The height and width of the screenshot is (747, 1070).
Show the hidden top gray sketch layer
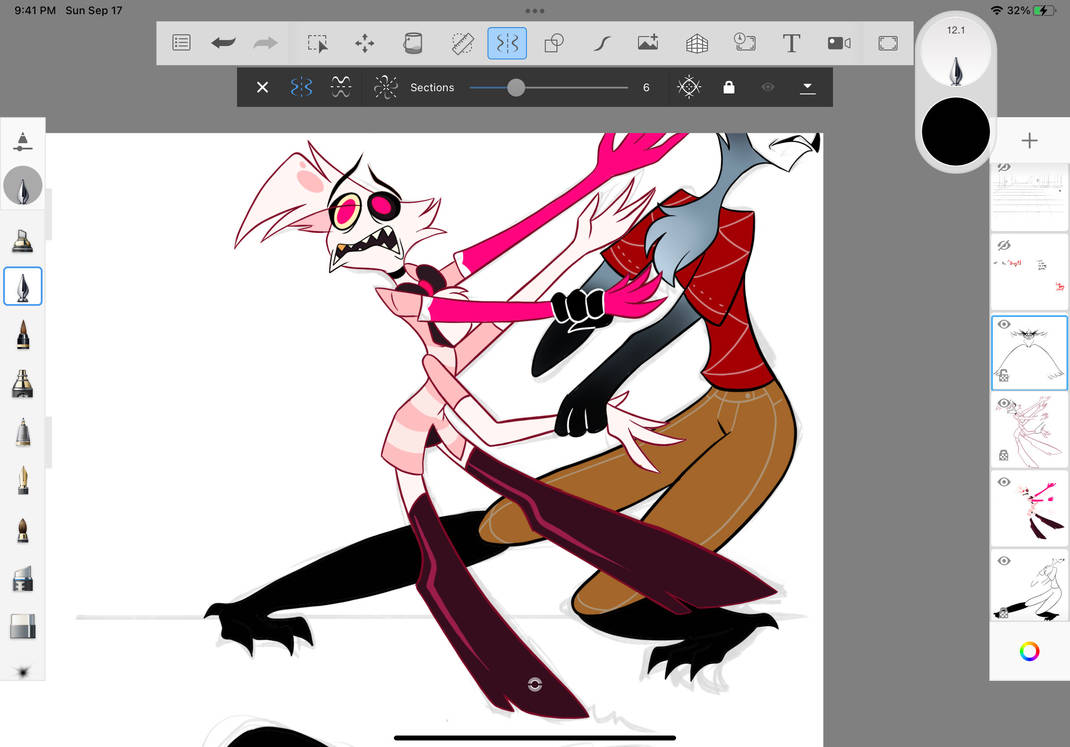click(1003, 168)
